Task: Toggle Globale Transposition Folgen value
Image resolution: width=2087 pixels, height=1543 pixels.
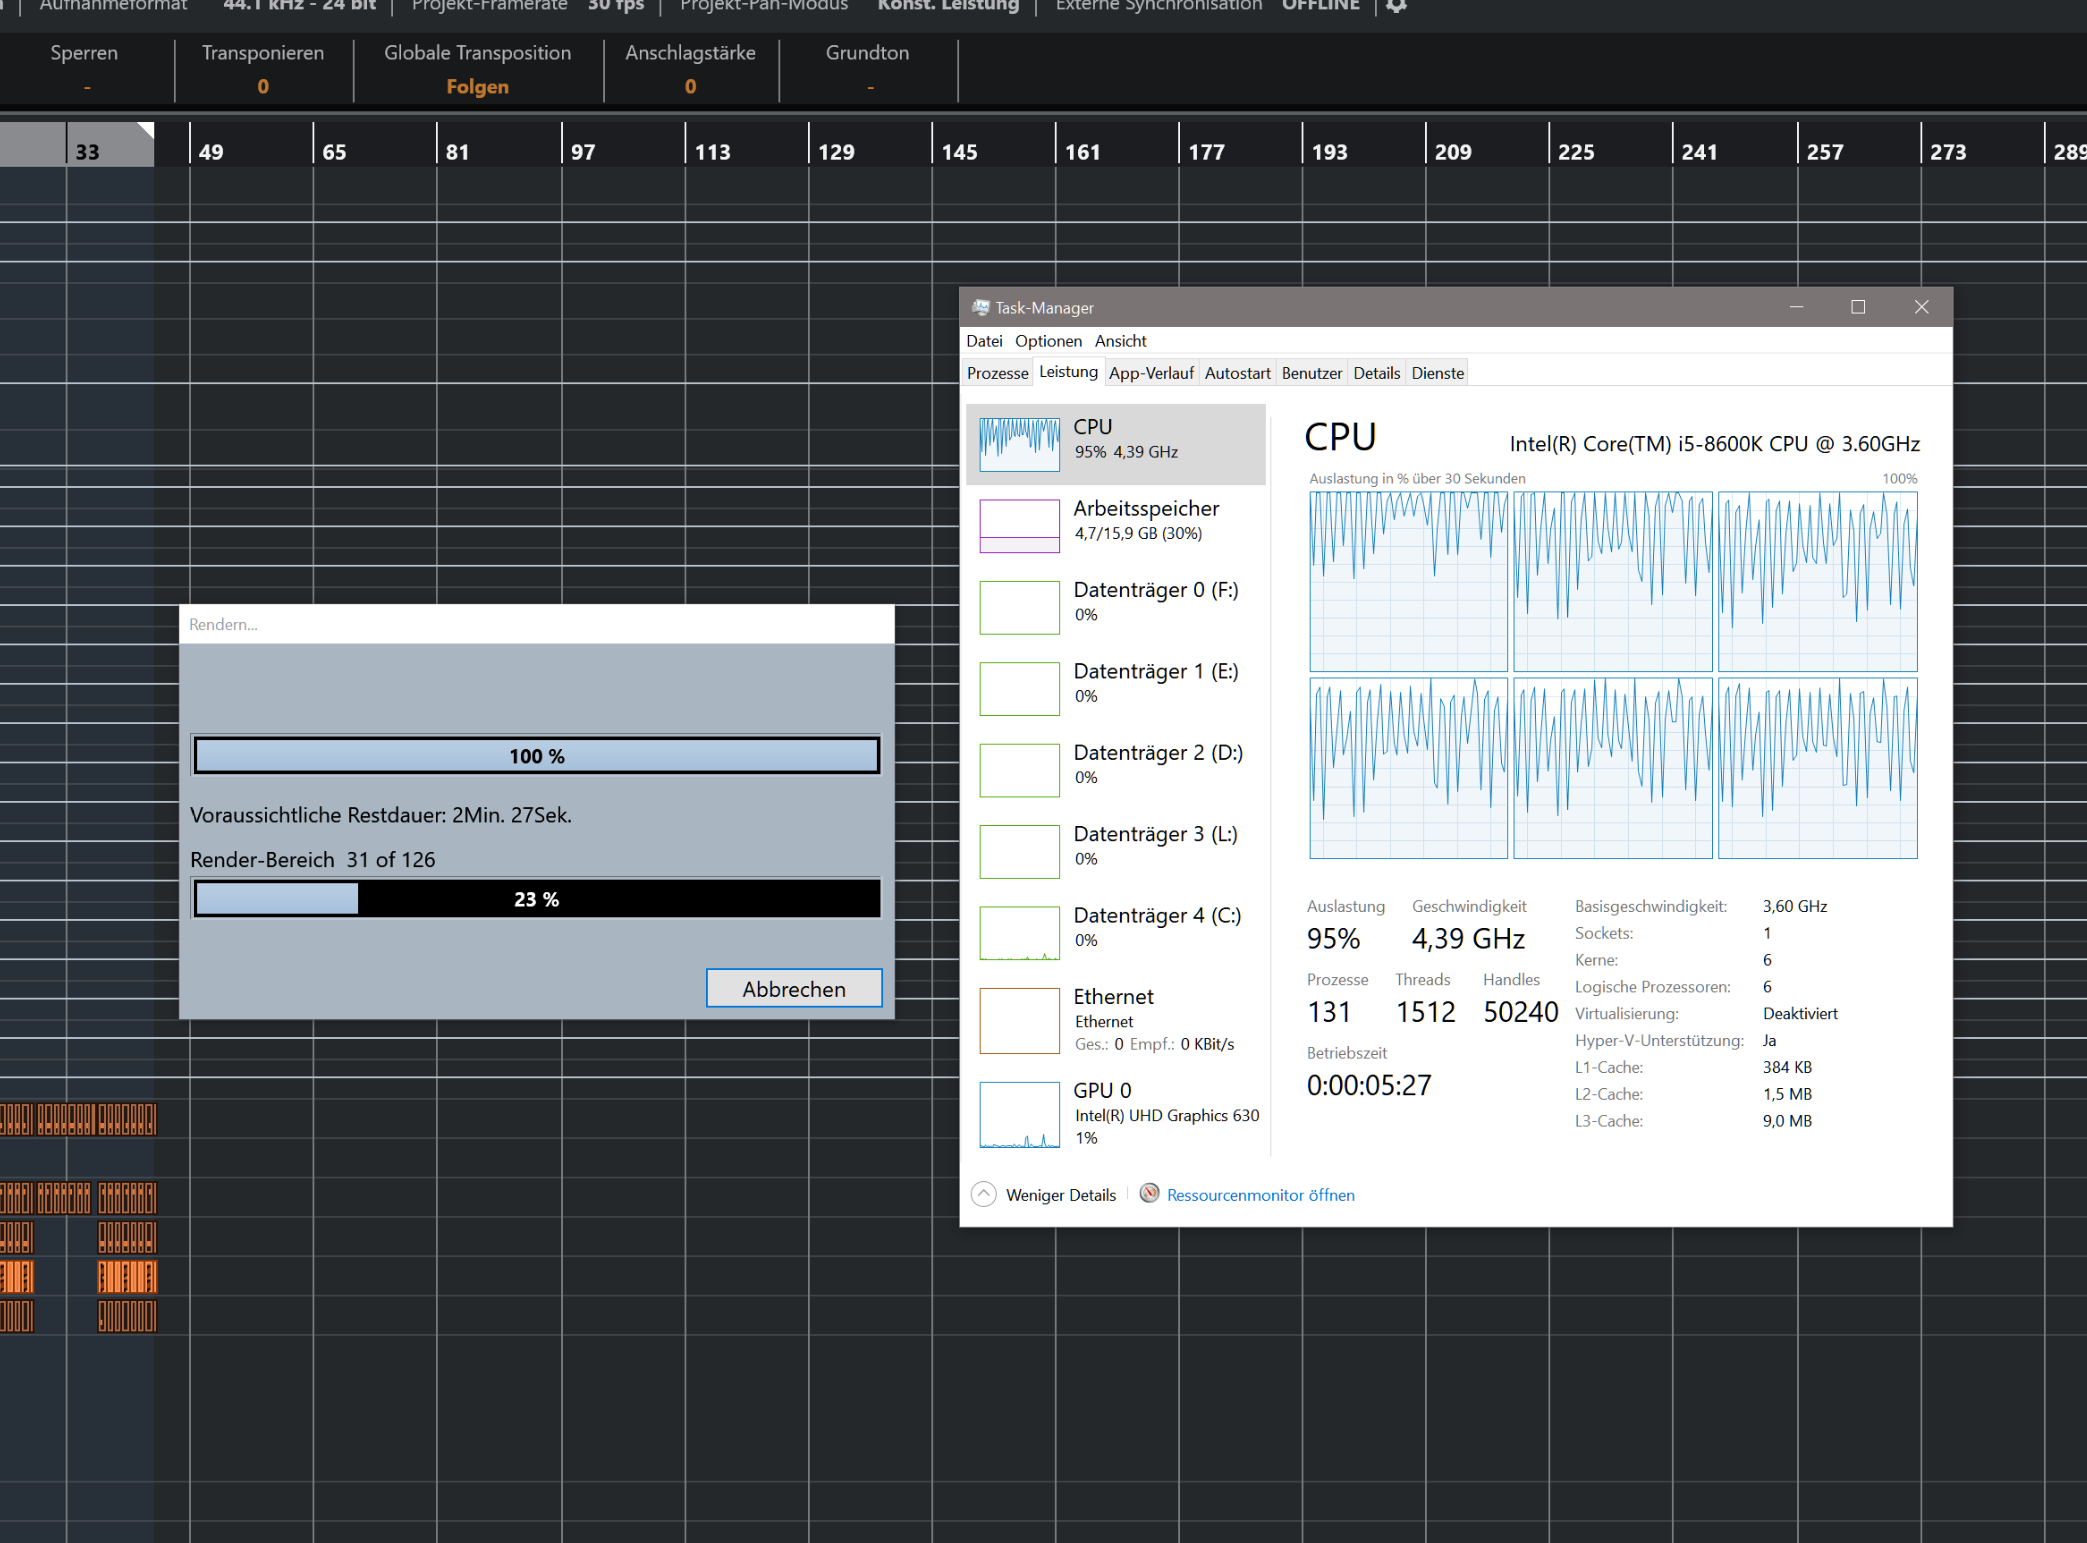Action: pyautogui.click(x=477, y=87)
